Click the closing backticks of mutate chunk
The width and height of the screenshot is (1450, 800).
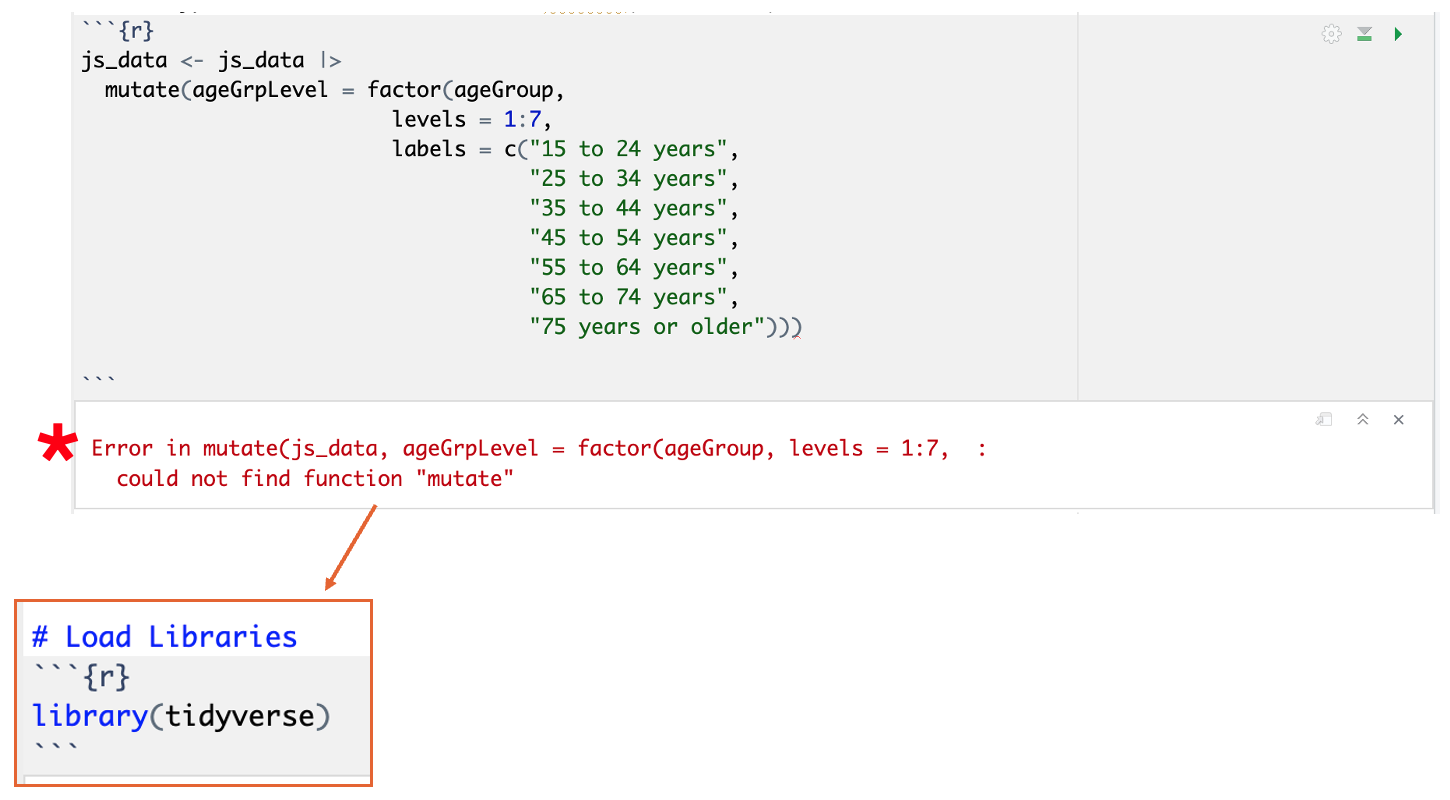point(98,379)
